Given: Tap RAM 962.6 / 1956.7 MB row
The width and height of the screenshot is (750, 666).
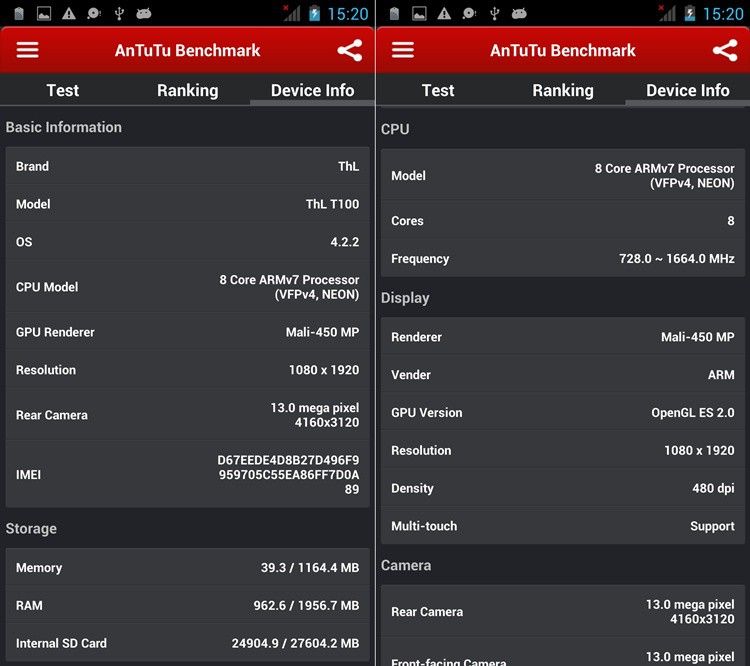Looking at the screenshot, I should tap(188, 605).
